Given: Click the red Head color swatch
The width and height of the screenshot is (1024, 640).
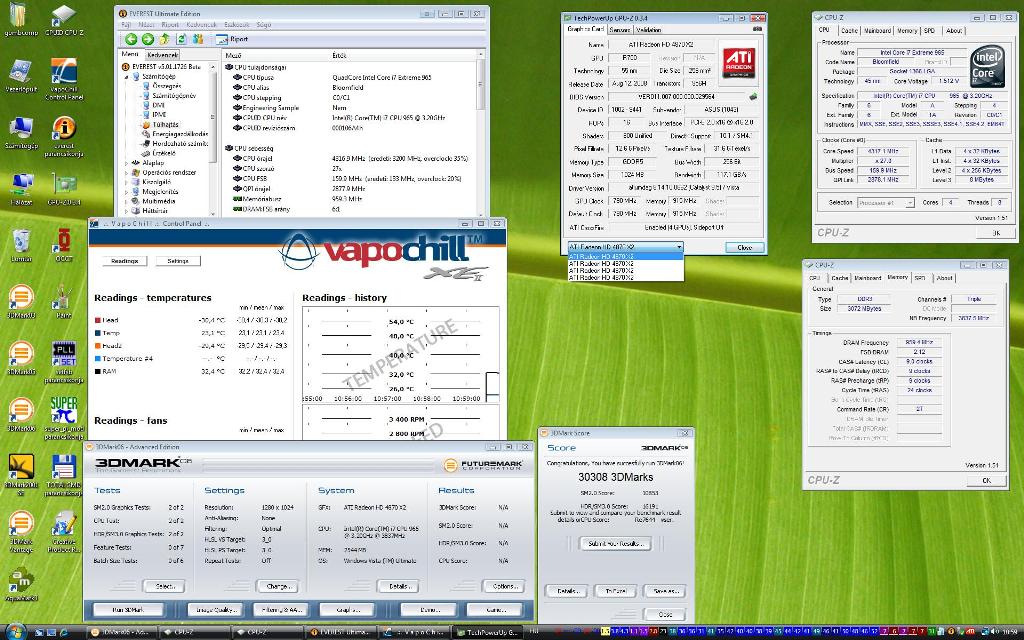Looking at the screenshot, I should (97, 320).
